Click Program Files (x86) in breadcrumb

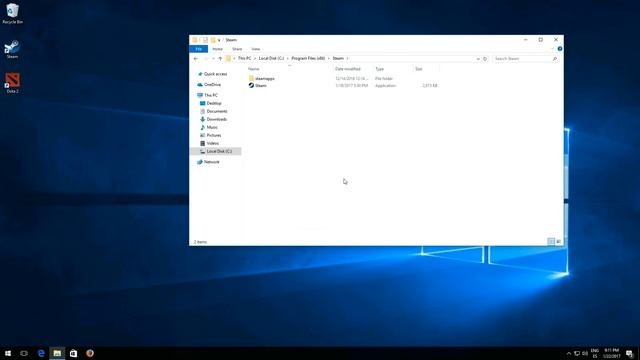[x=308, y=59]
